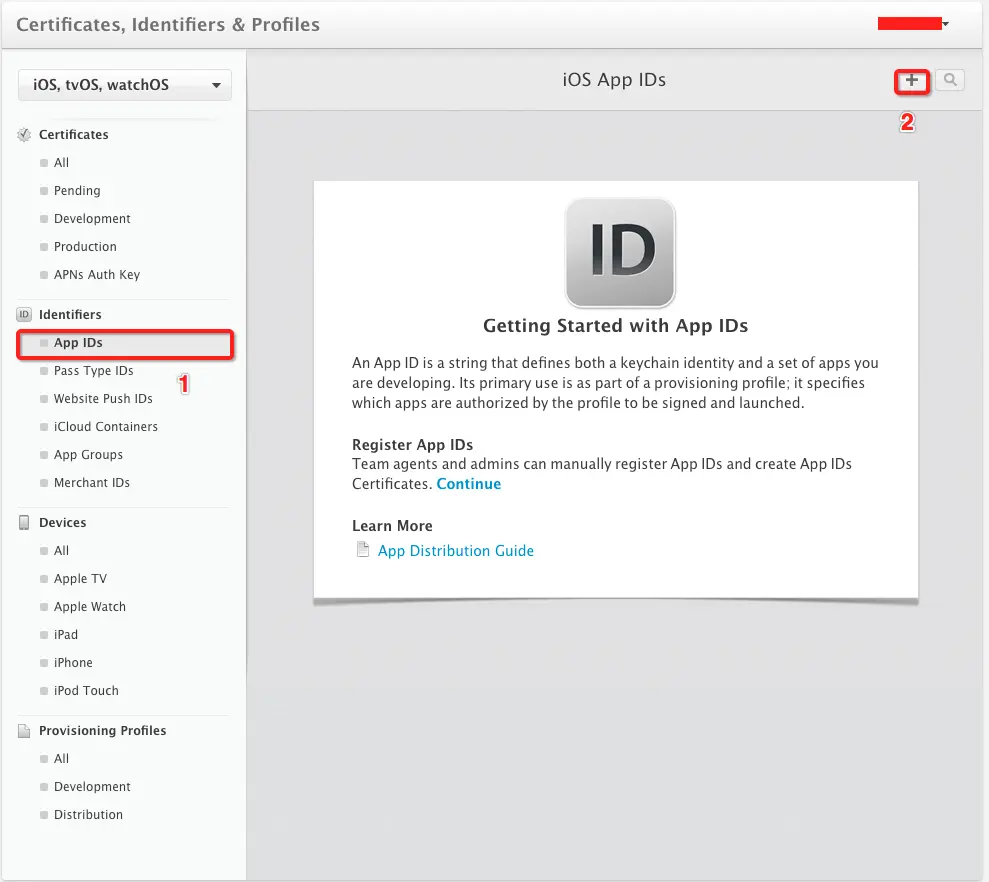Click the Identifiers section ID icon
The width and height of the screenshot is (989, 882).
click(x=24, y=314)
